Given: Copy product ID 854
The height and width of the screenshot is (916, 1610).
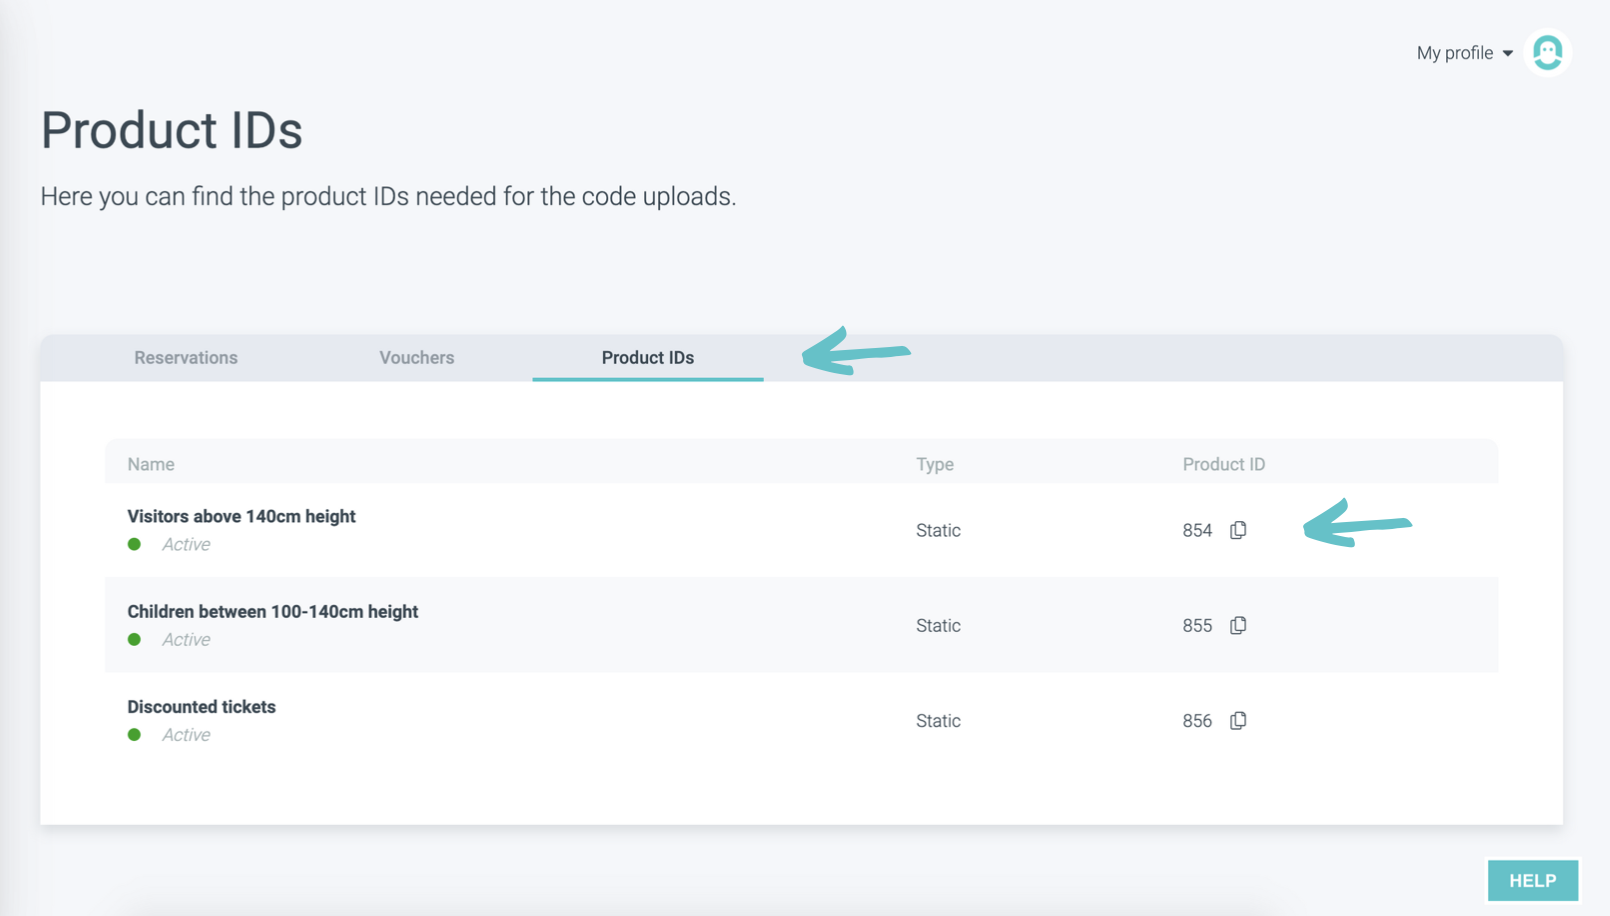Looking at the screenshot, I should [x=1238, y=530].
